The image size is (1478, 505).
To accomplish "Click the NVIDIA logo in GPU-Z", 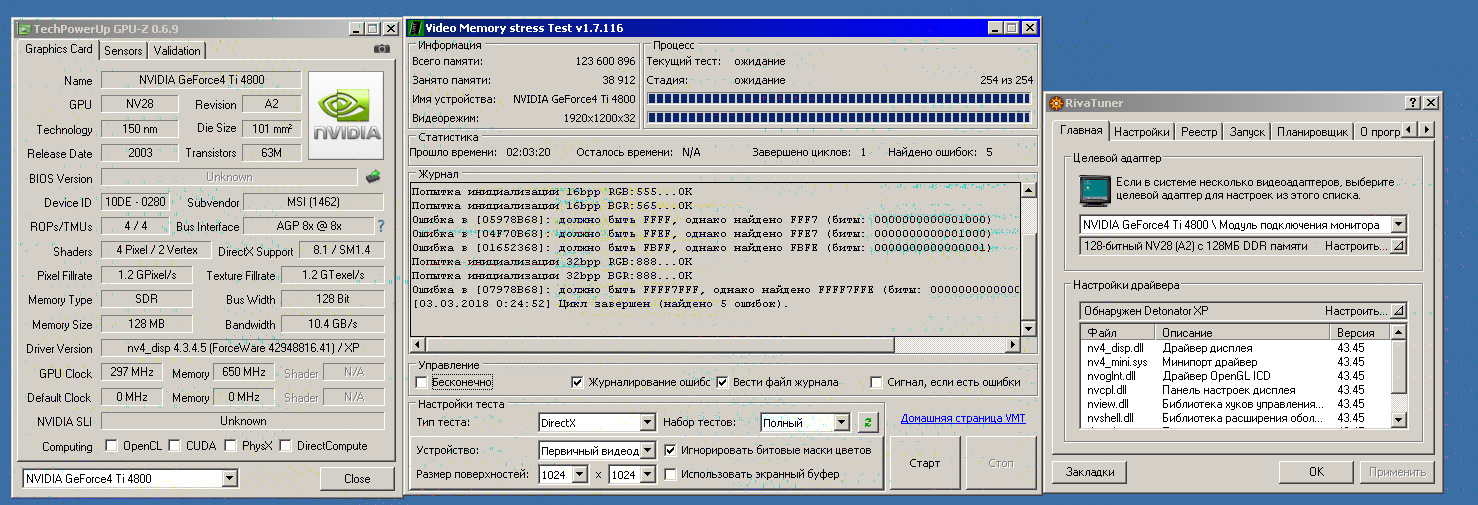I will point(346,115).
